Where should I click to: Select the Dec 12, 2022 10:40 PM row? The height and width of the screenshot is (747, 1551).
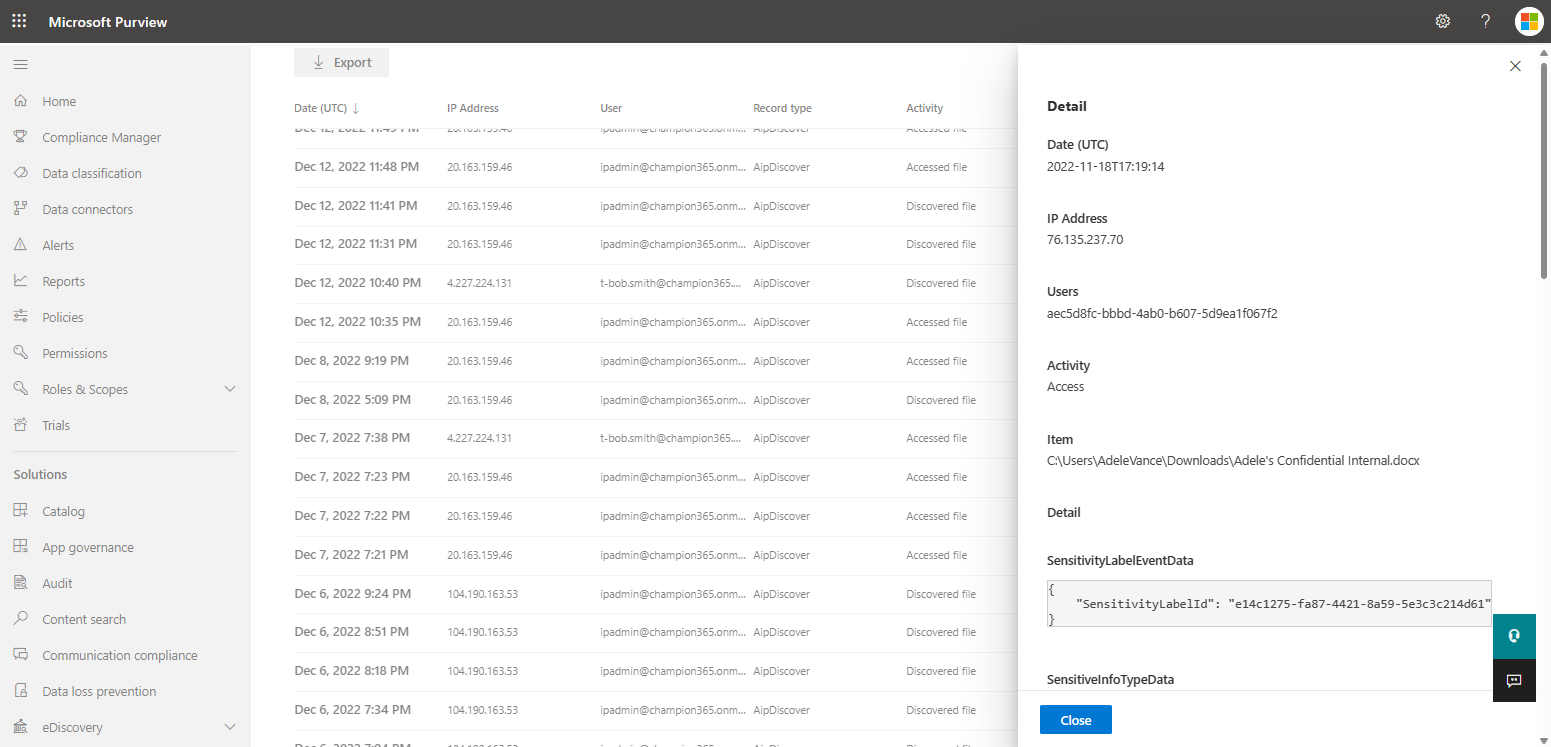click(656, 283)
